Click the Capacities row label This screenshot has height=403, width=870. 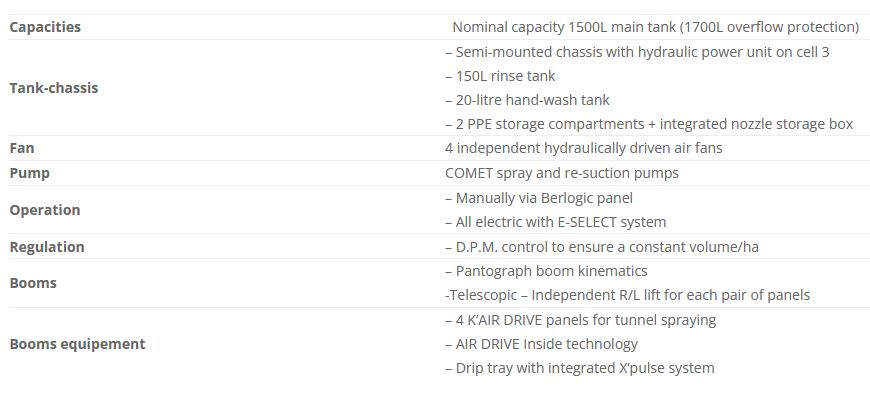(45, 27)
